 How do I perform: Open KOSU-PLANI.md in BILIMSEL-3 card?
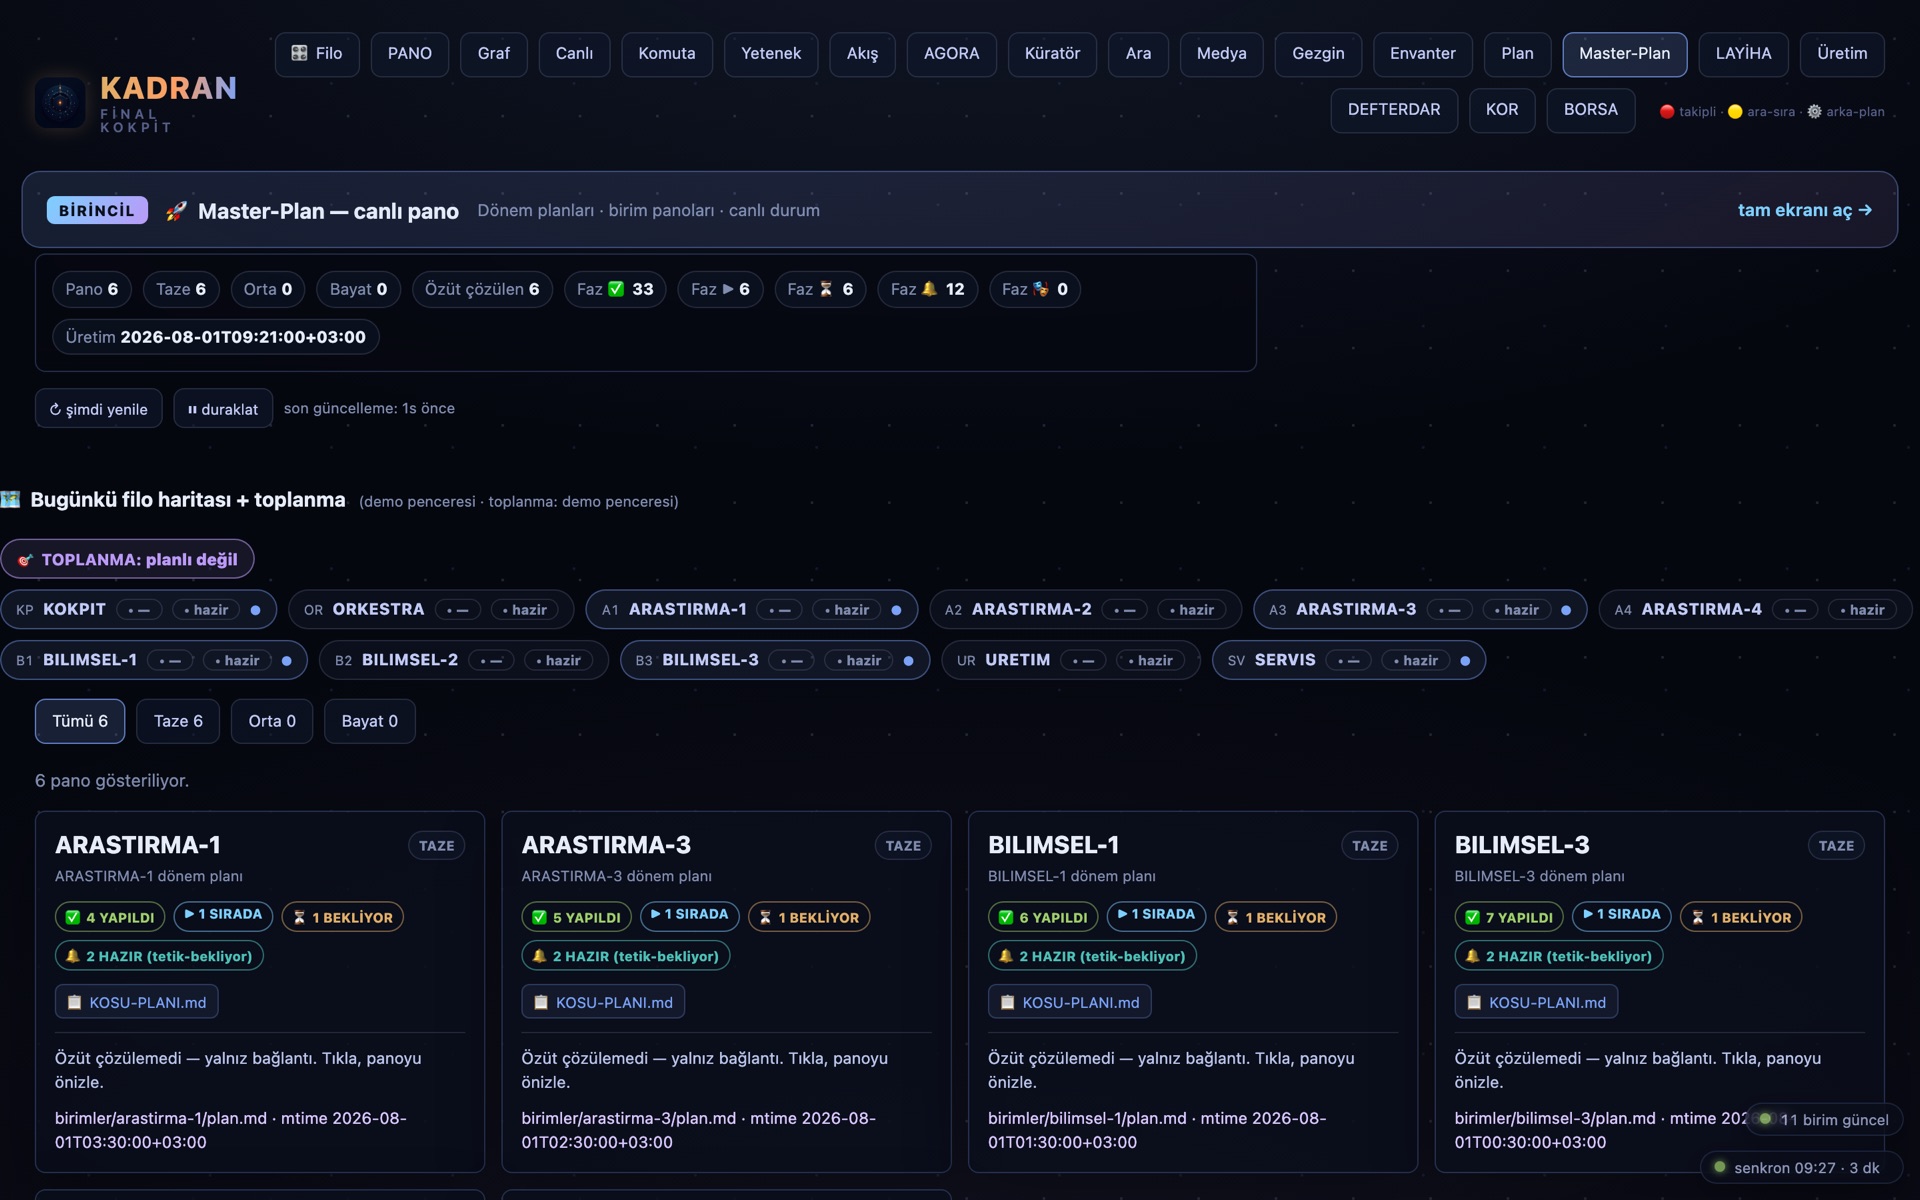click(x=1536, y=1002)
